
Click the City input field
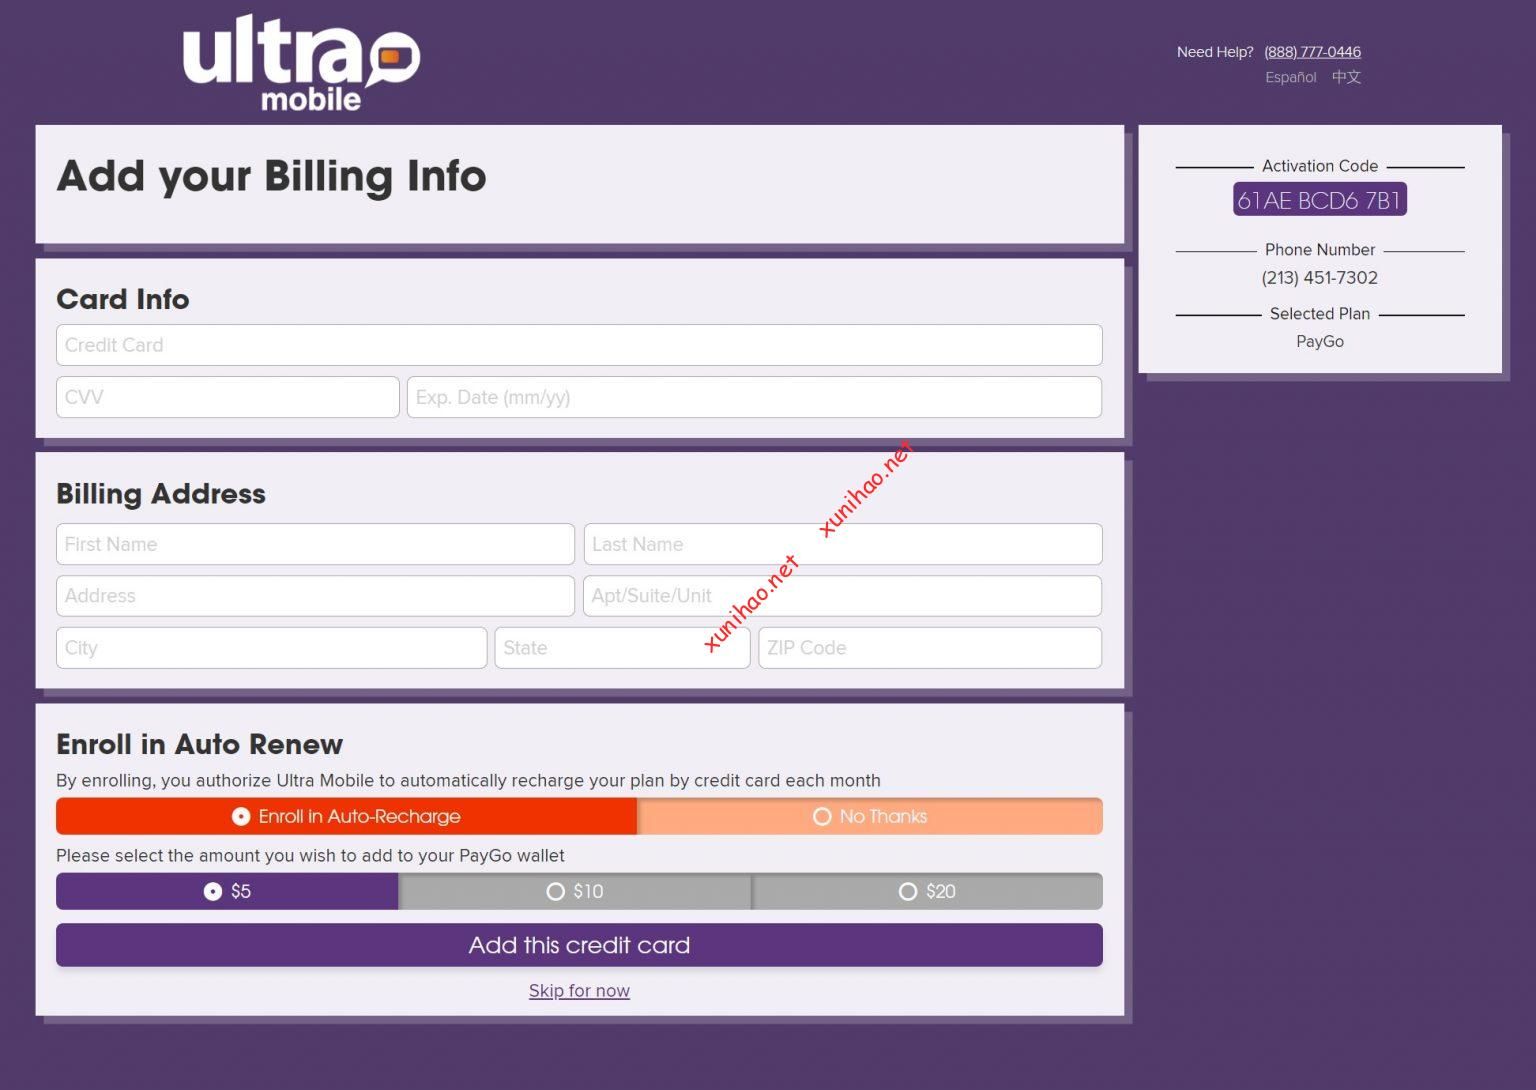(x=271, y=648)
